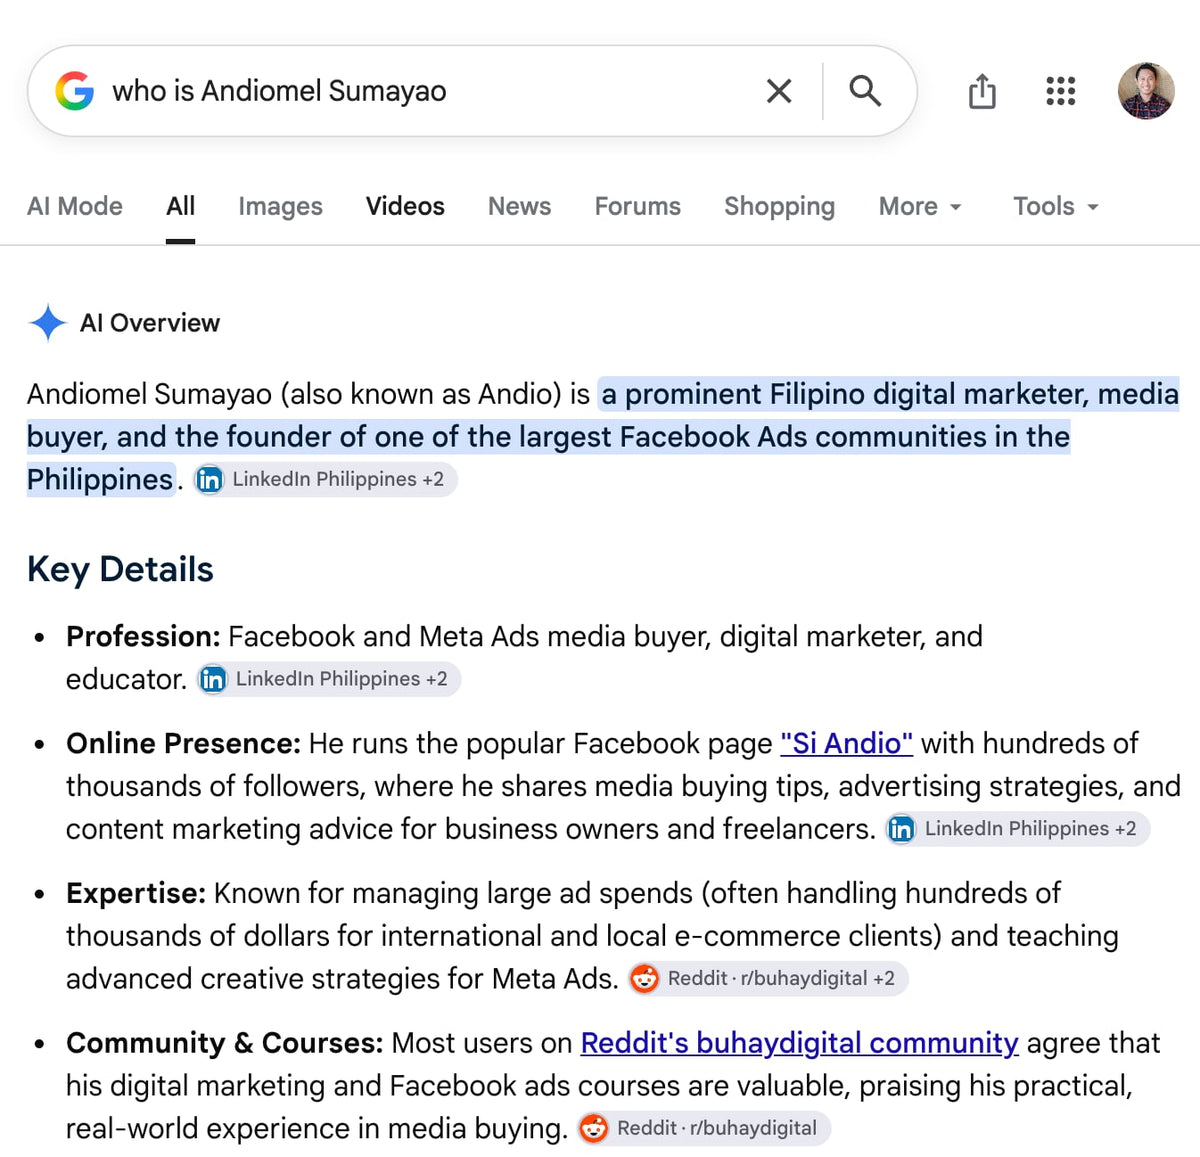Viewport: 1200px width, 1157px height.
Task: Clear the search query with X
Action: 779,91
